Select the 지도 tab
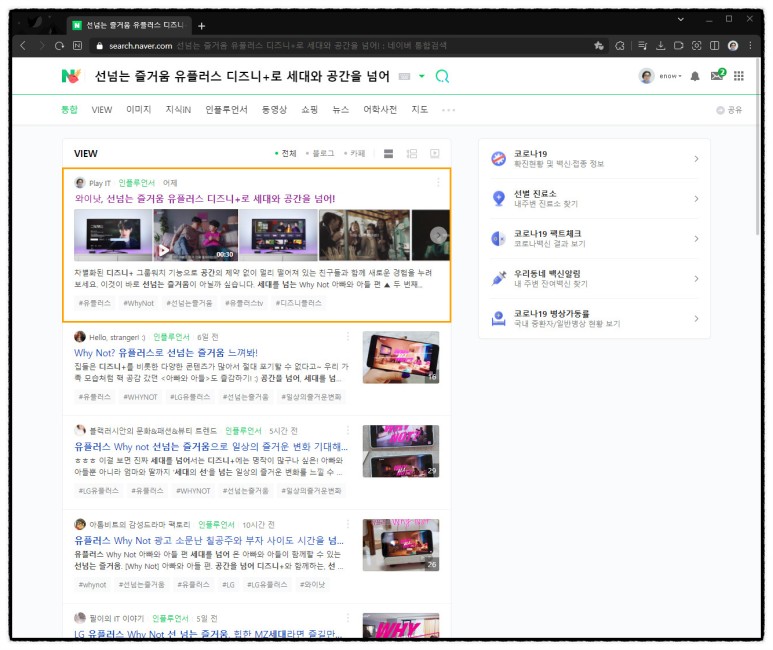 tap(420, 109)
